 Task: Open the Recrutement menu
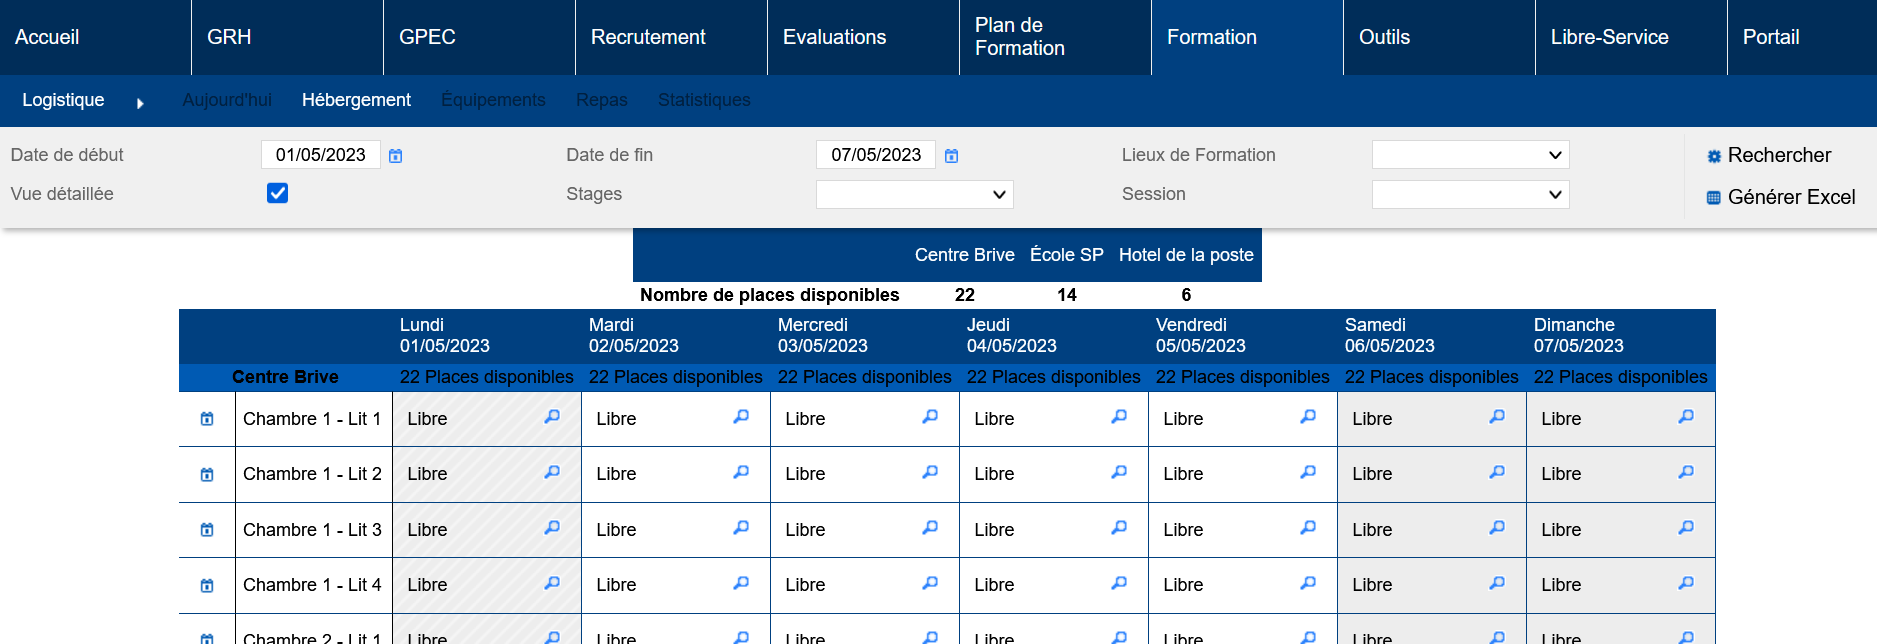pos(648,37)
